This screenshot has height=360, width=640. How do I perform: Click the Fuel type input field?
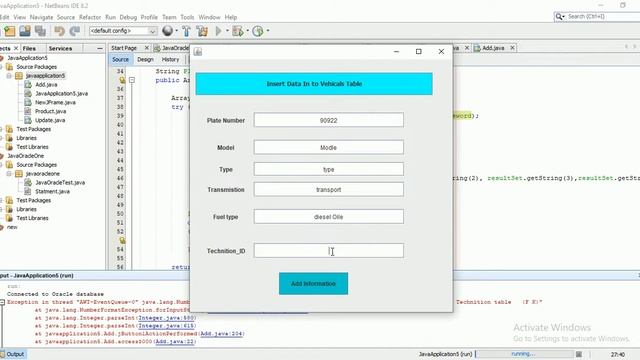click(x=329, y=217)
